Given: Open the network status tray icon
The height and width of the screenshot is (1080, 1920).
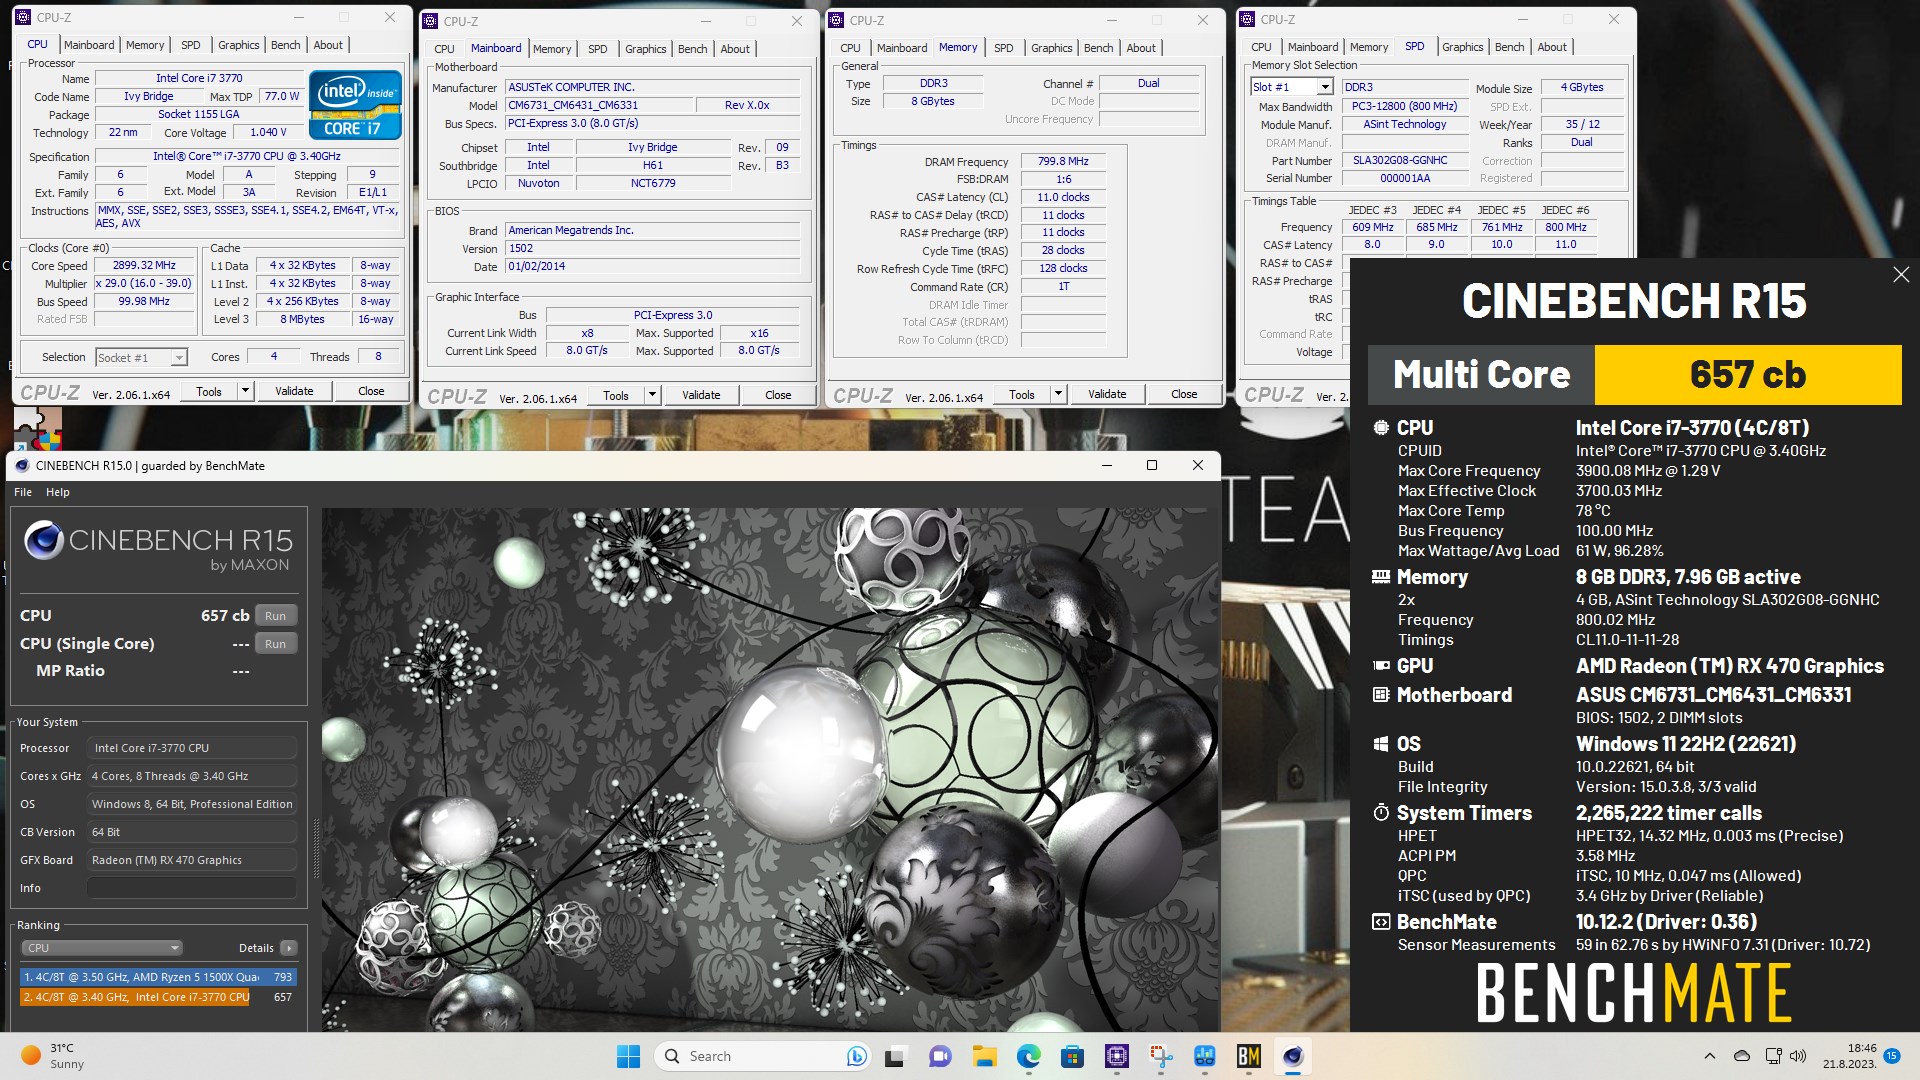Looking at the screenshot, I should (x=1773, y=1056).
